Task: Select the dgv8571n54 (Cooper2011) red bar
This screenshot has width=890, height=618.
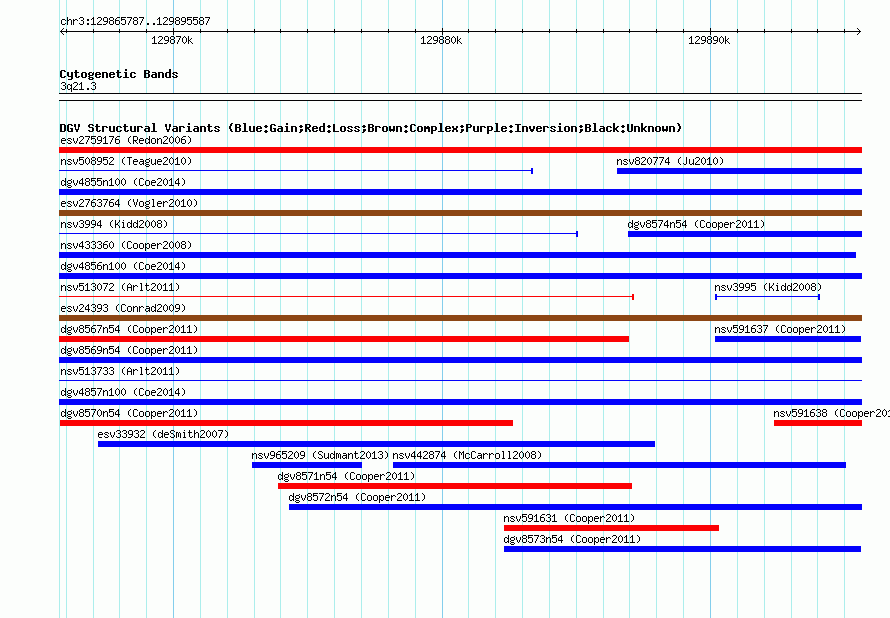Action: click(x=455, y=486)
